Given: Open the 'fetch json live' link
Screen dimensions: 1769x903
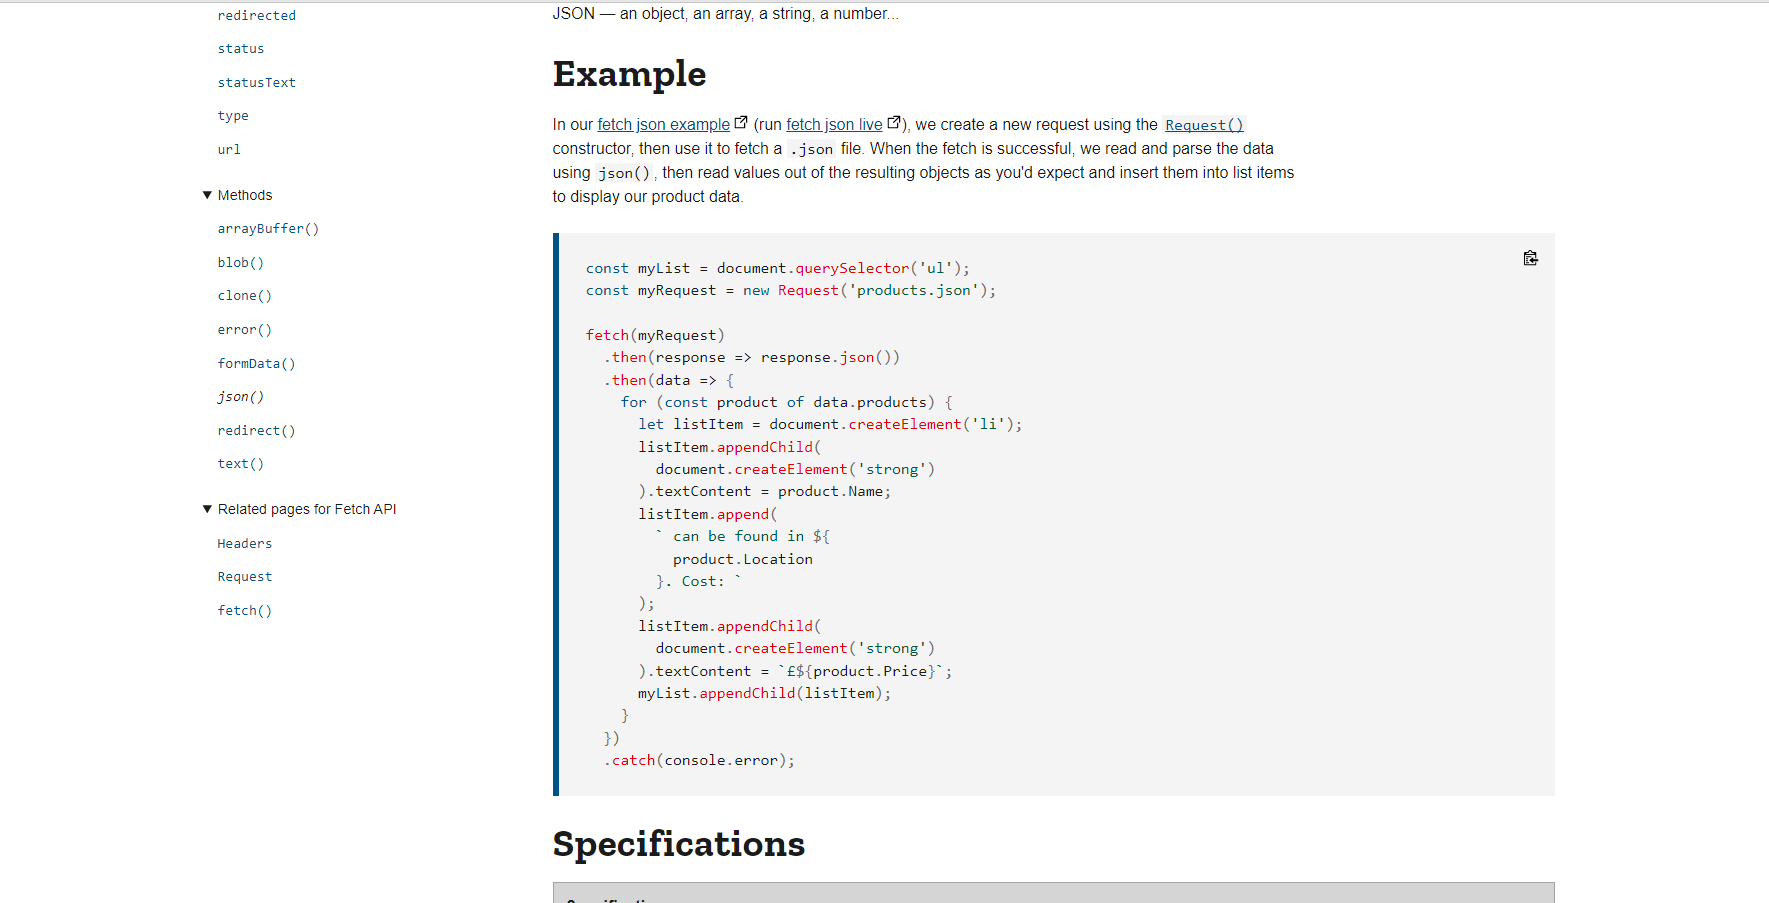Looking at the screenshot, I should tap(834, 124).
